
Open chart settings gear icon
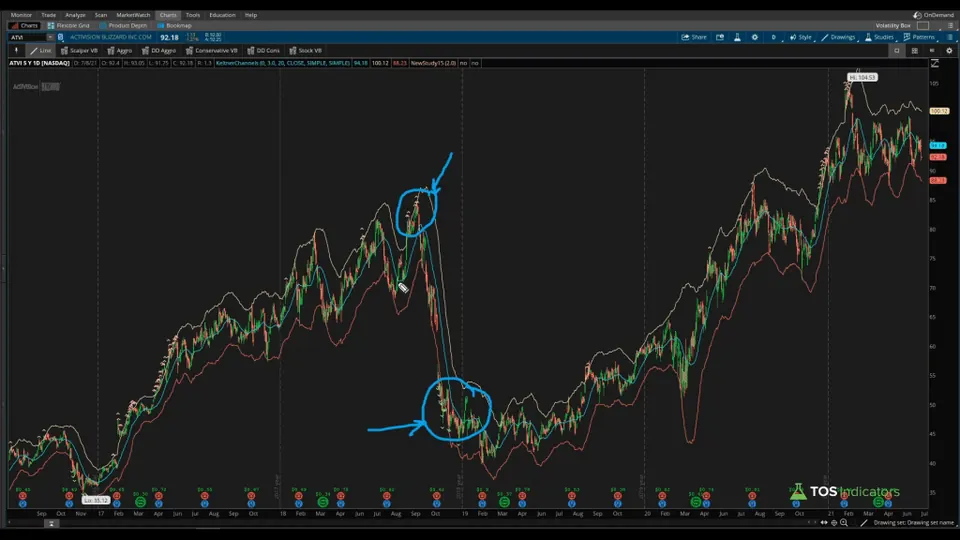point(754,37)
